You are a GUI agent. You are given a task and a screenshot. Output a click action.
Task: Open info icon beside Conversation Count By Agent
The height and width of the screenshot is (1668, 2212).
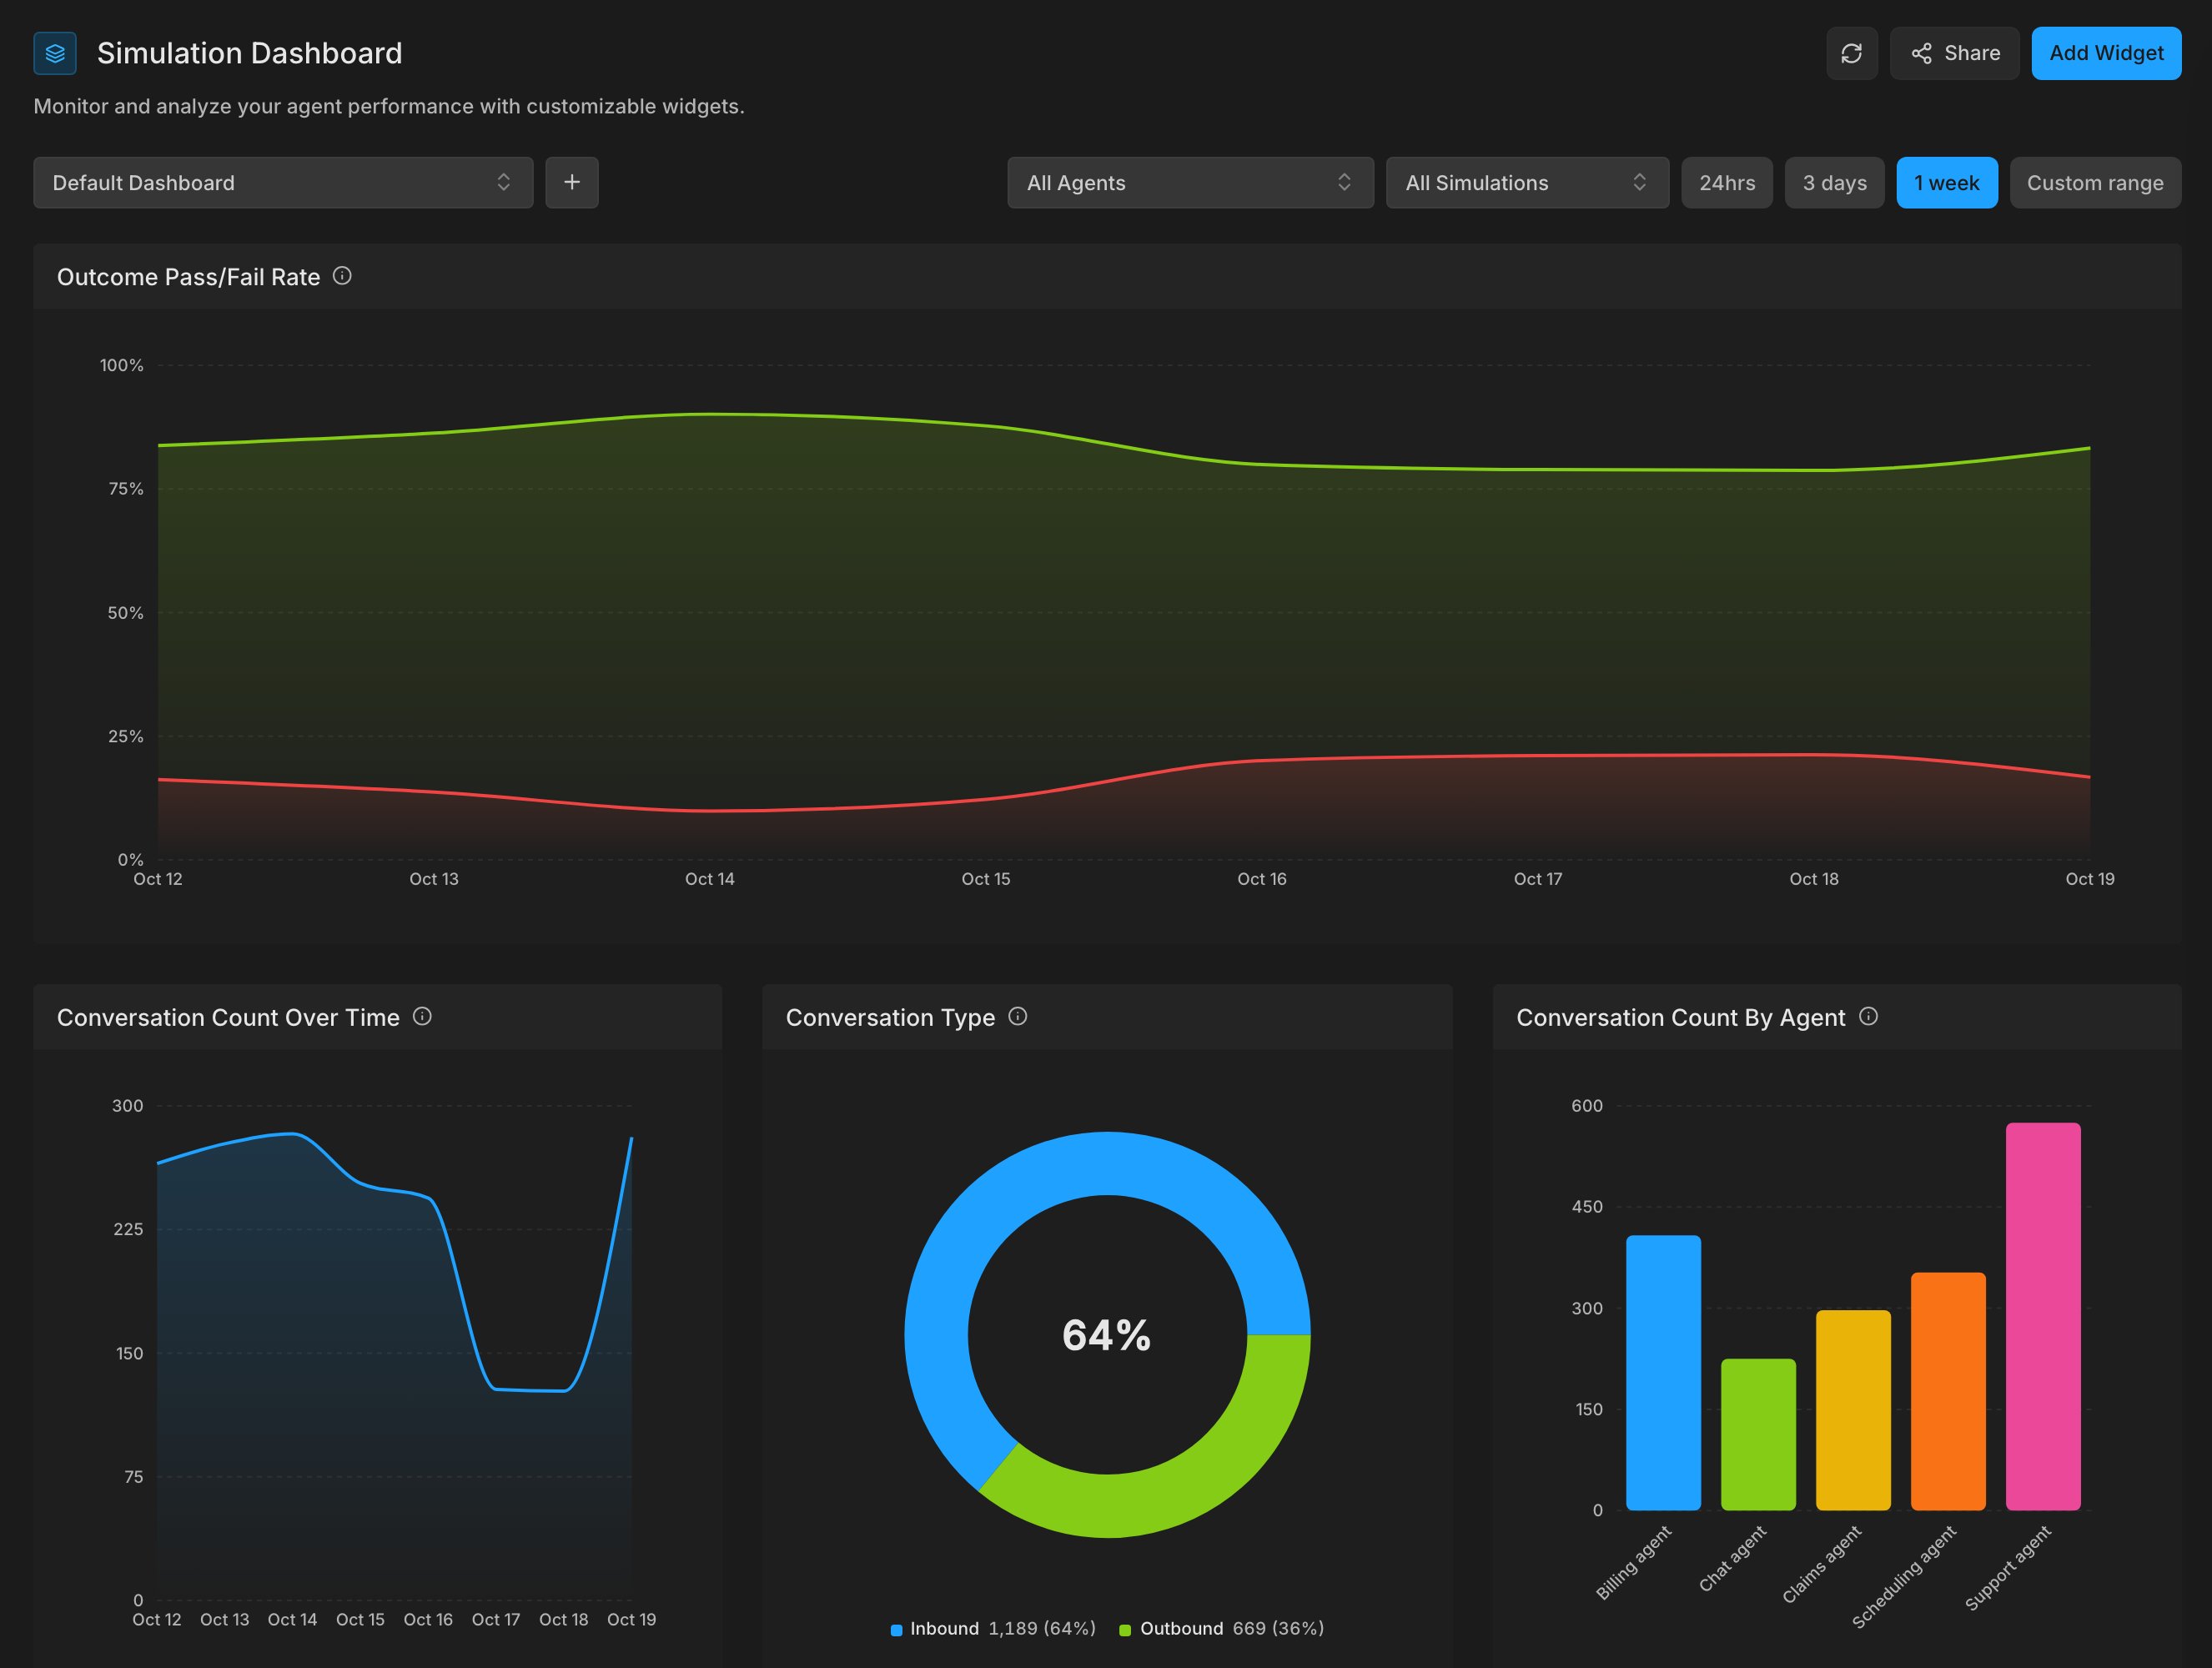1868,1016
